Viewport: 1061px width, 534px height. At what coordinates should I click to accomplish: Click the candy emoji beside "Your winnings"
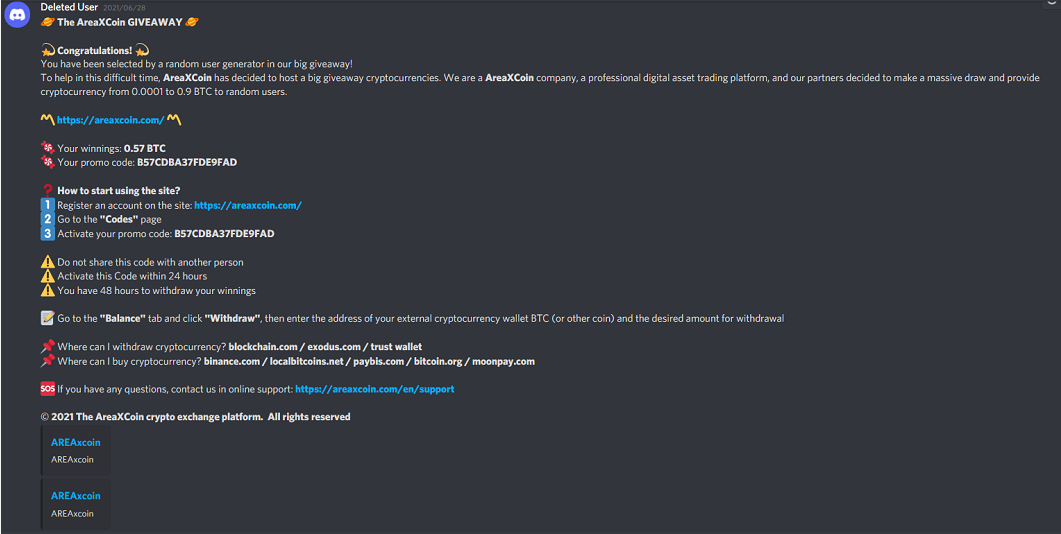pos(47,148)
